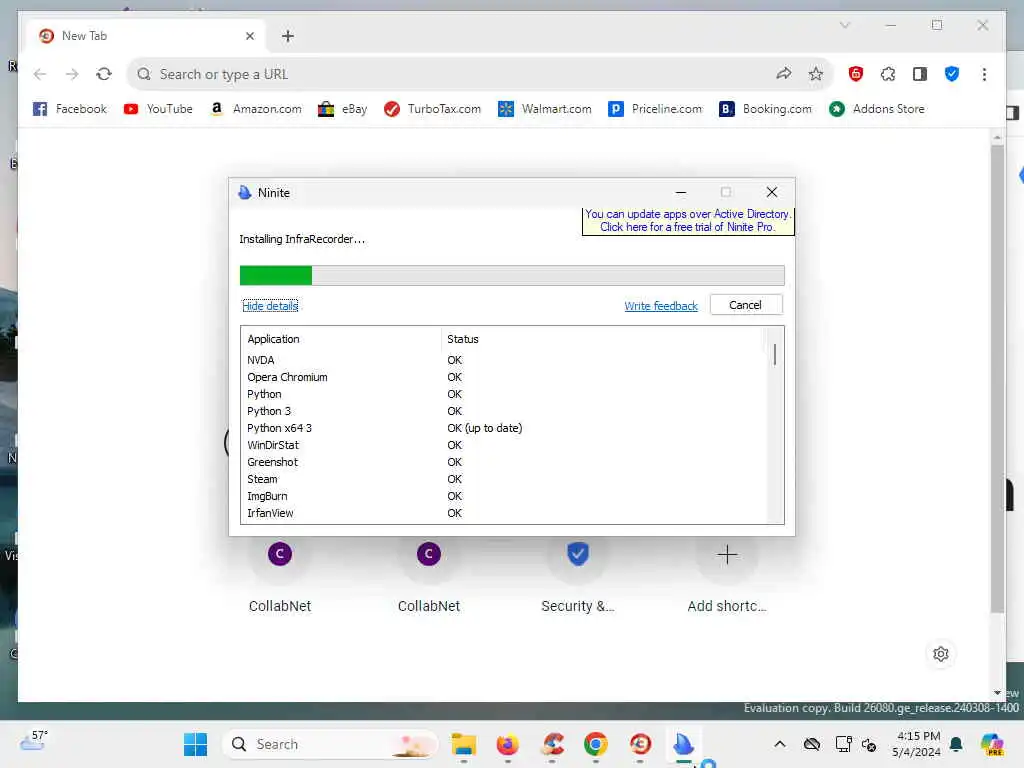Minimize the Ninite window

[x=680, y=193]
